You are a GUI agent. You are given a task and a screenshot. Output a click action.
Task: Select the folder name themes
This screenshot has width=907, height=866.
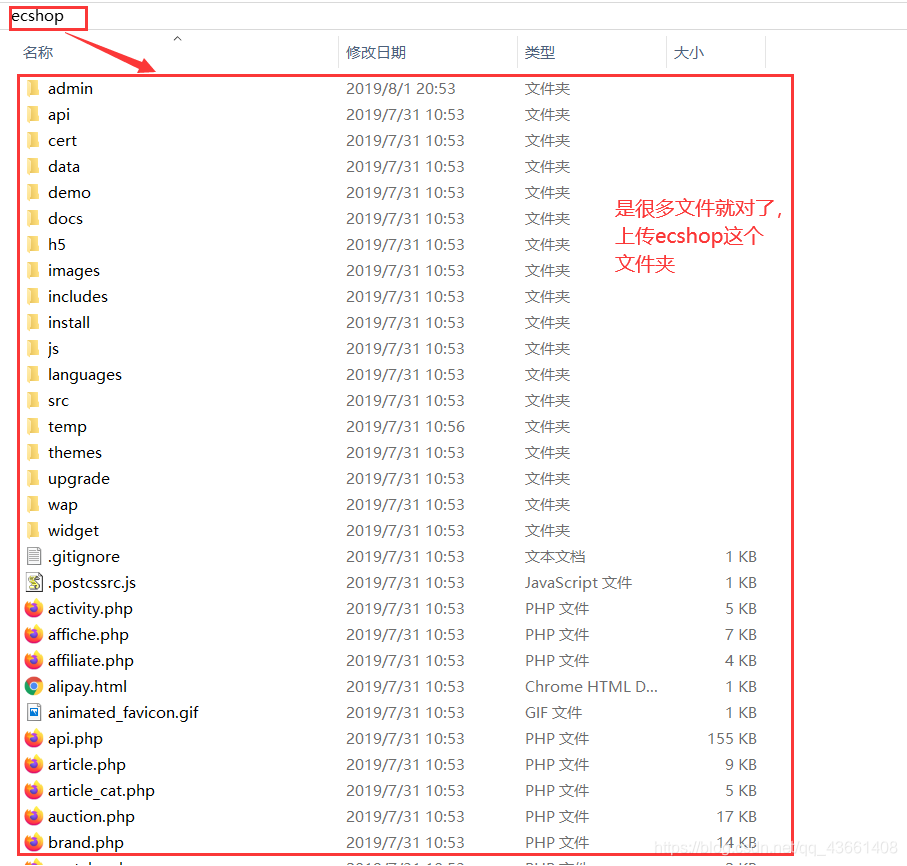coord(75,453)
